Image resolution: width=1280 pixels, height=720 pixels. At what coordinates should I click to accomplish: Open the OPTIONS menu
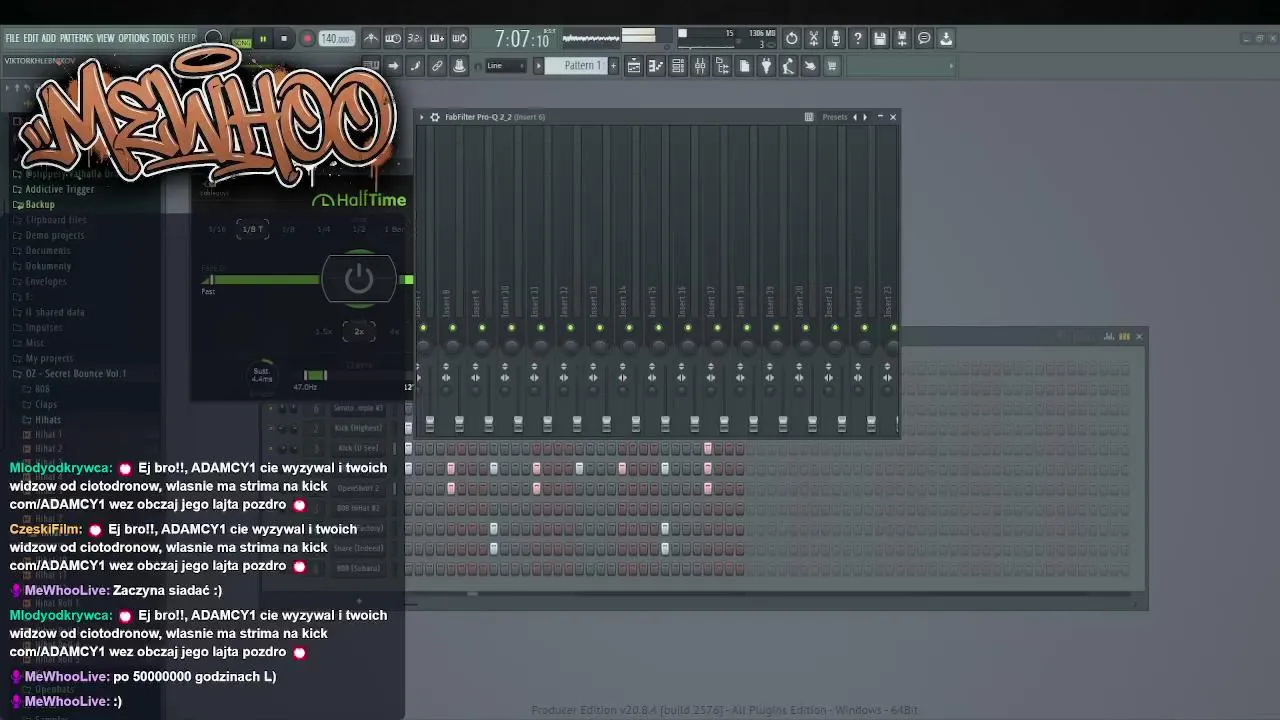click(133, 38)
